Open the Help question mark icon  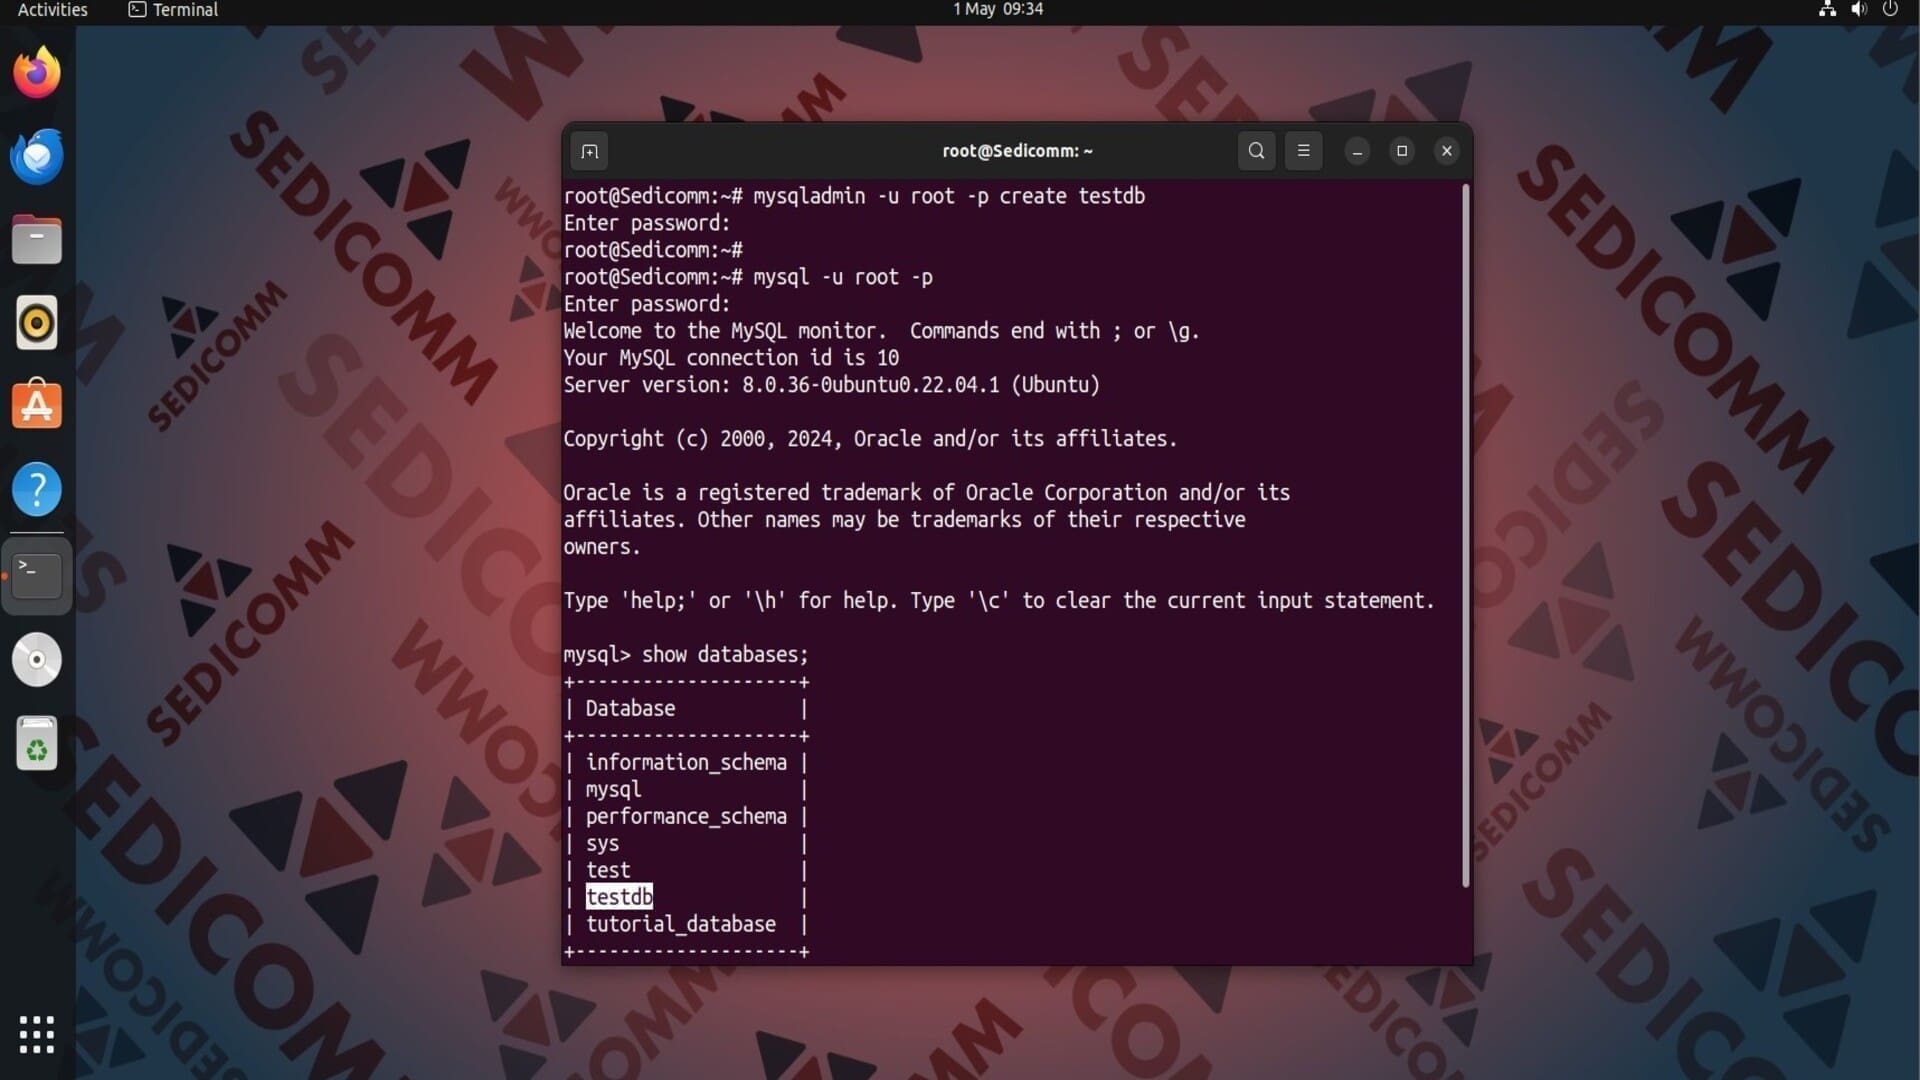tap(37, 490)
